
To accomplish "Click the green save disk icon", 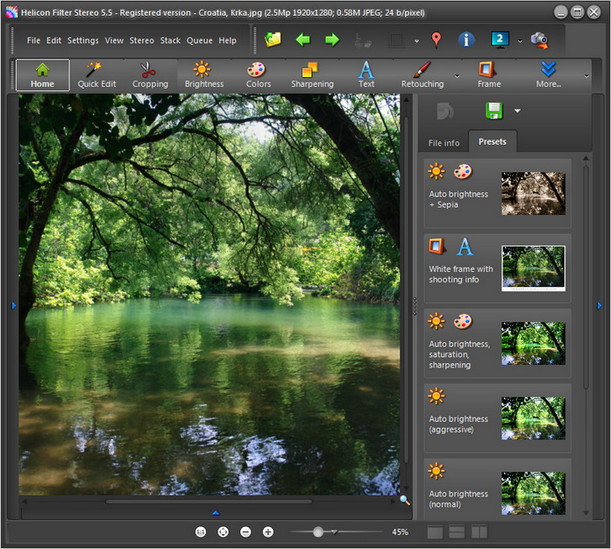I will point(494,111).
